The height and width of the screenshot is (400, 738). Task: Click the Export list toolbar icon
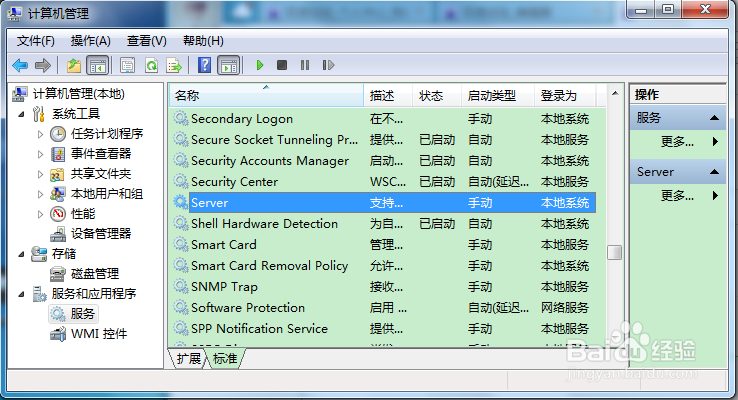[174, 65]
